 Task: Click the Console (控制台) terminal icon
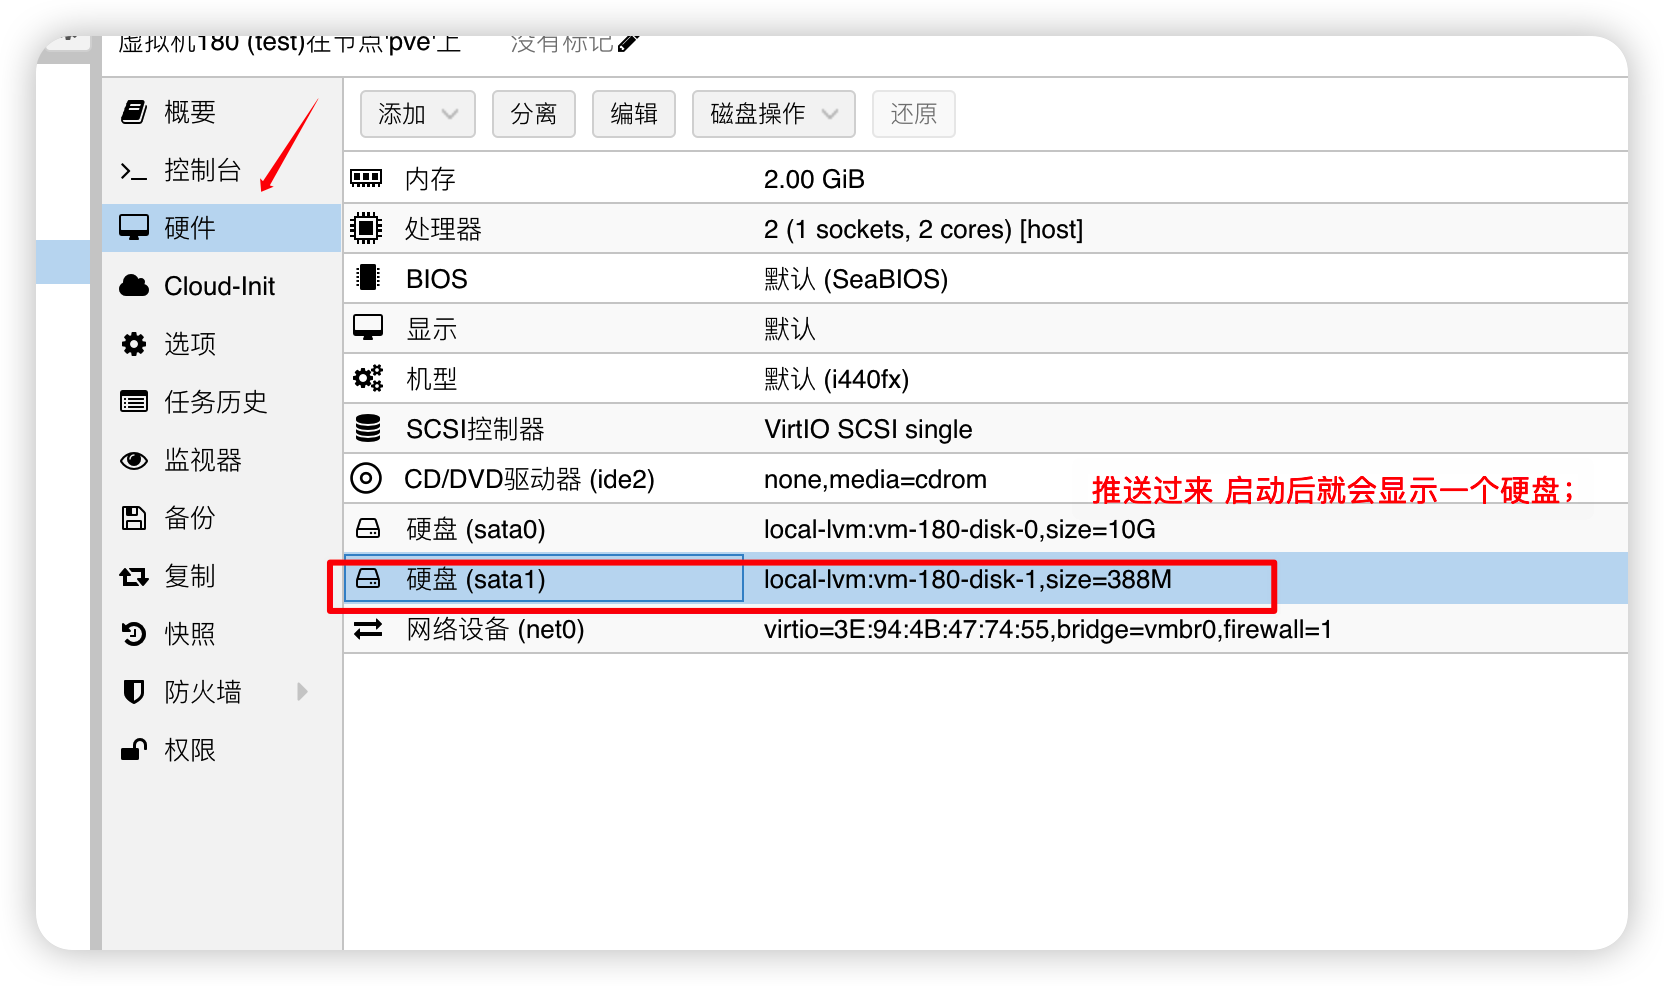(x=134, y=171)
